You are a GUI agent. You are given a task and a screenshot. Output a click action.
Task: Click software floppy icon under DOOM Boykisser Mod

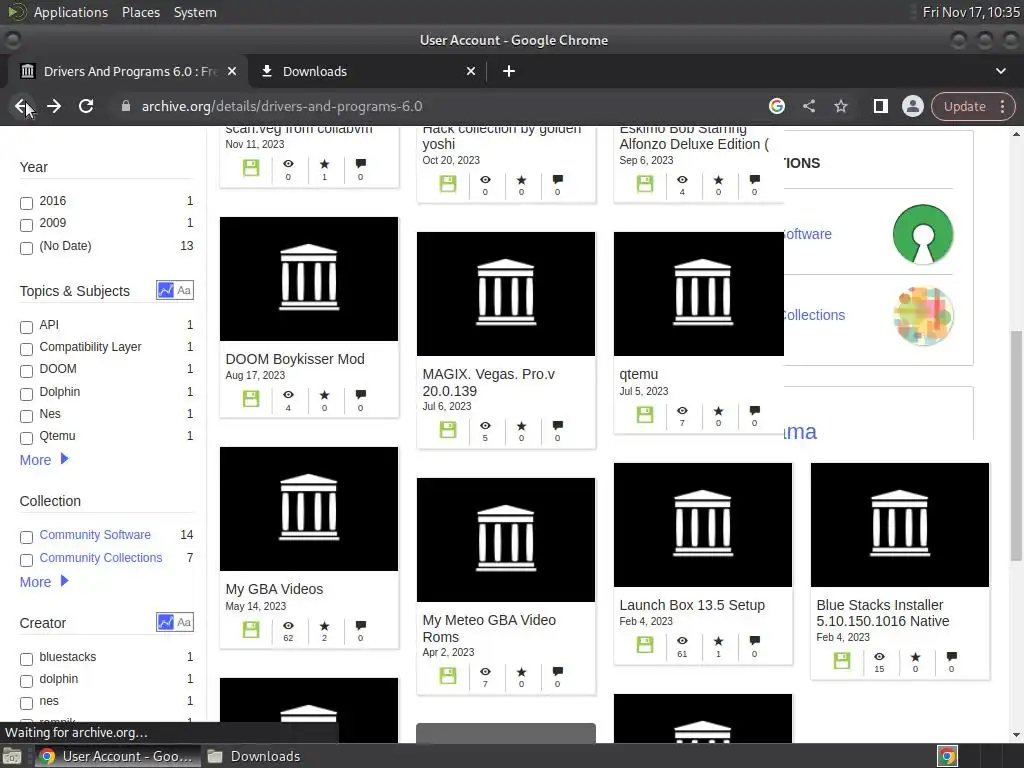251,398
